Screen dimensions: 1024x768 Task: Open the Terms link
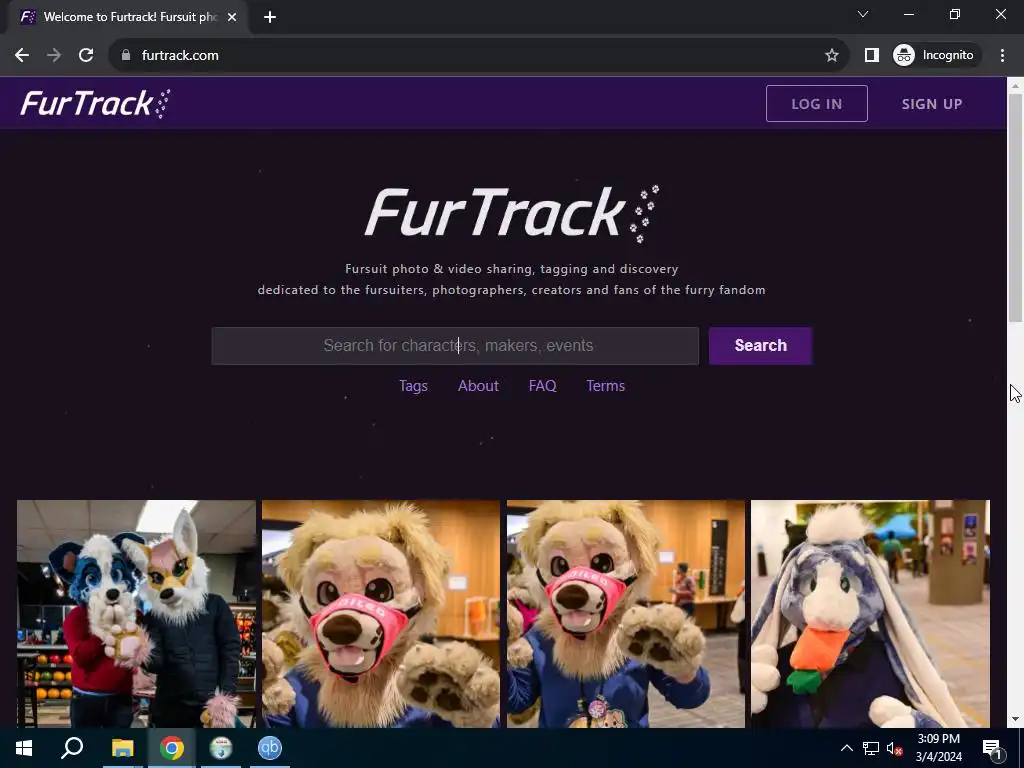[605, 386]
